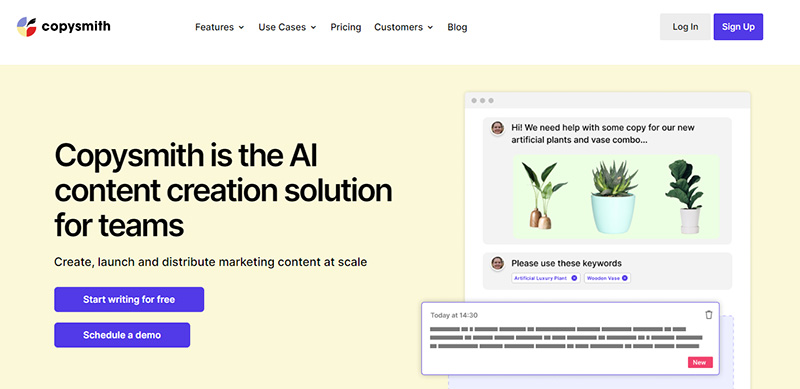This screenshot has height=389, width=800.
Task: Select the fiddle leaf plant in white pot
Action: pos(685,197)
